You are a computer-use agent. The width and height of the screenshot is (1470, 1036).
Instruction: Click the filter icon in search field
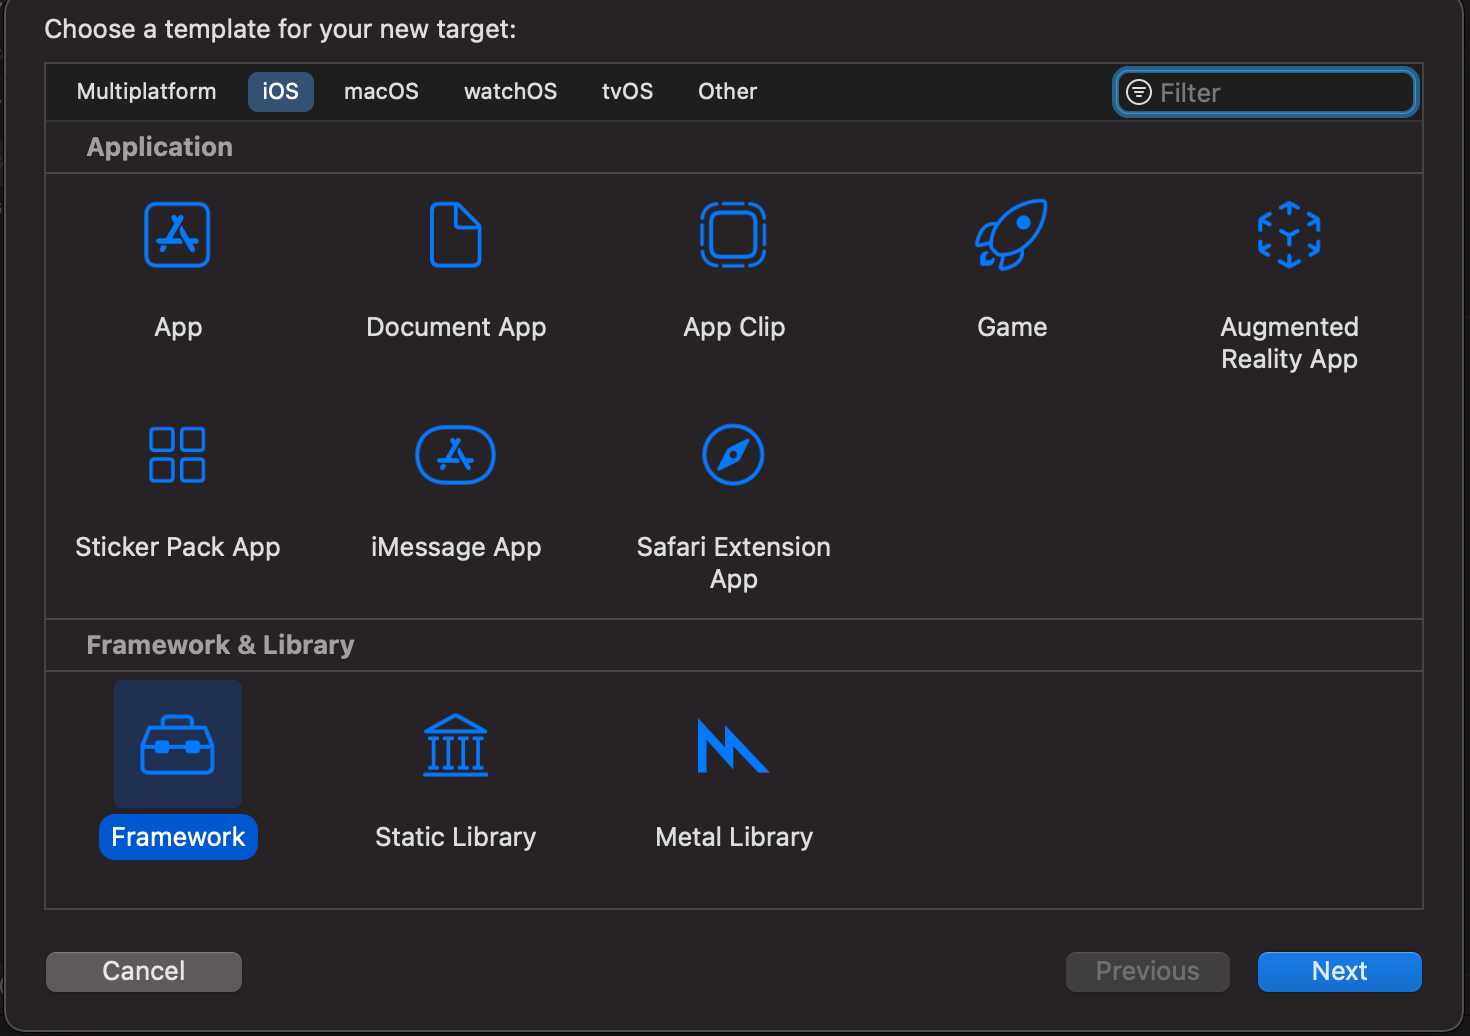(x=1139, y=92)
